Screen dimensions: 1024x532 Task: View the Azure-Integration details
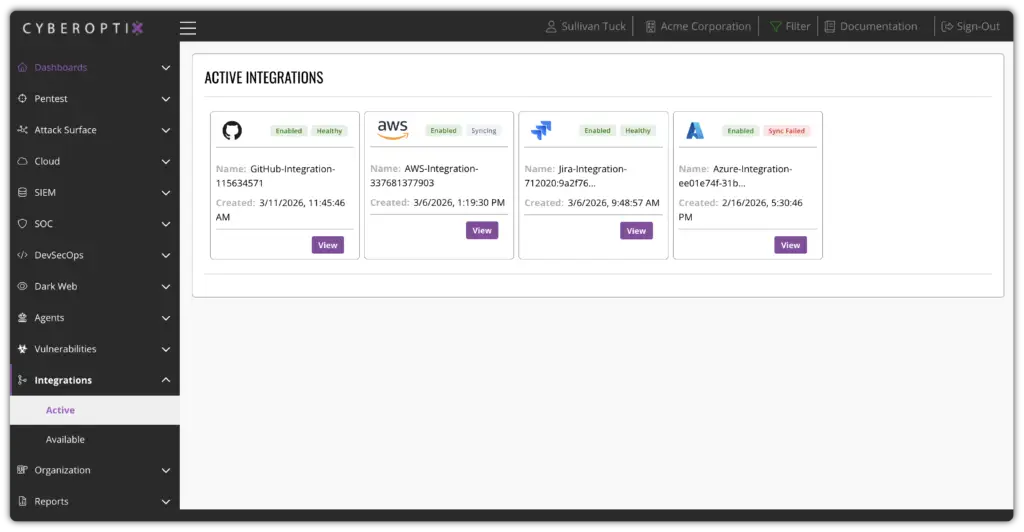coord(790,245)
